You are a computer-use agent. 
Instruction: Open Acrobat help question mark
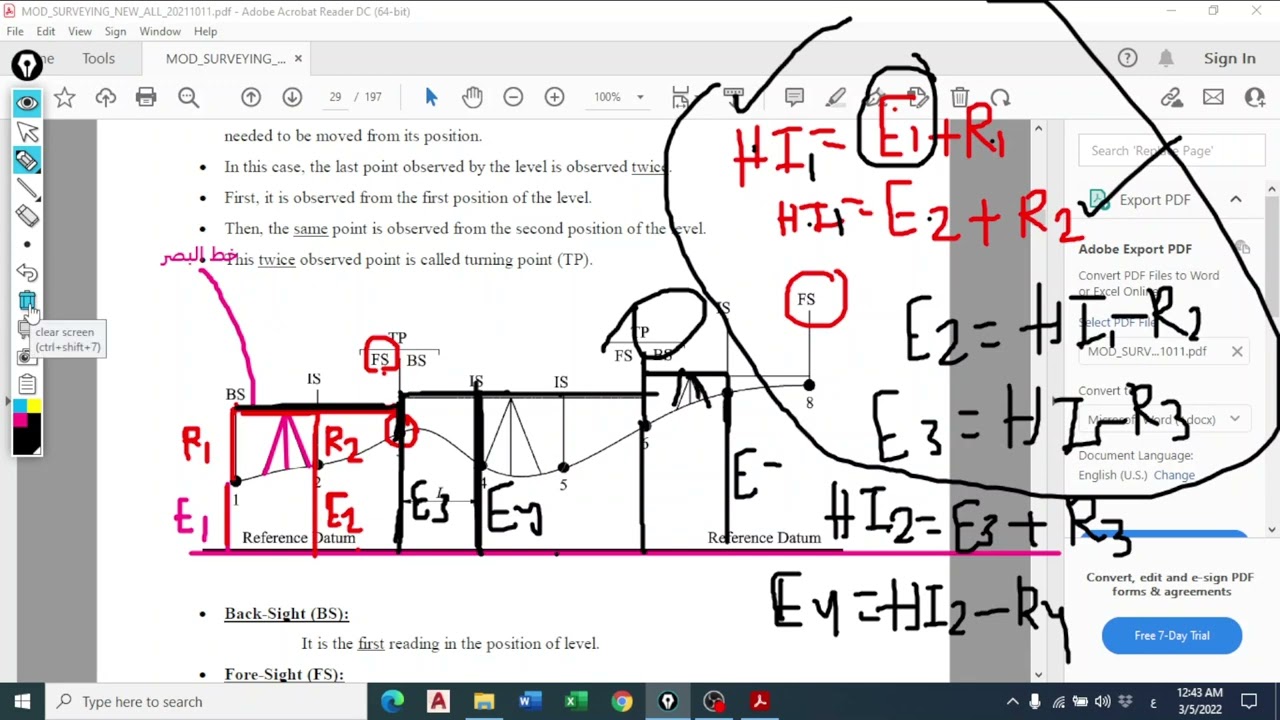(x=1127, y=58)
